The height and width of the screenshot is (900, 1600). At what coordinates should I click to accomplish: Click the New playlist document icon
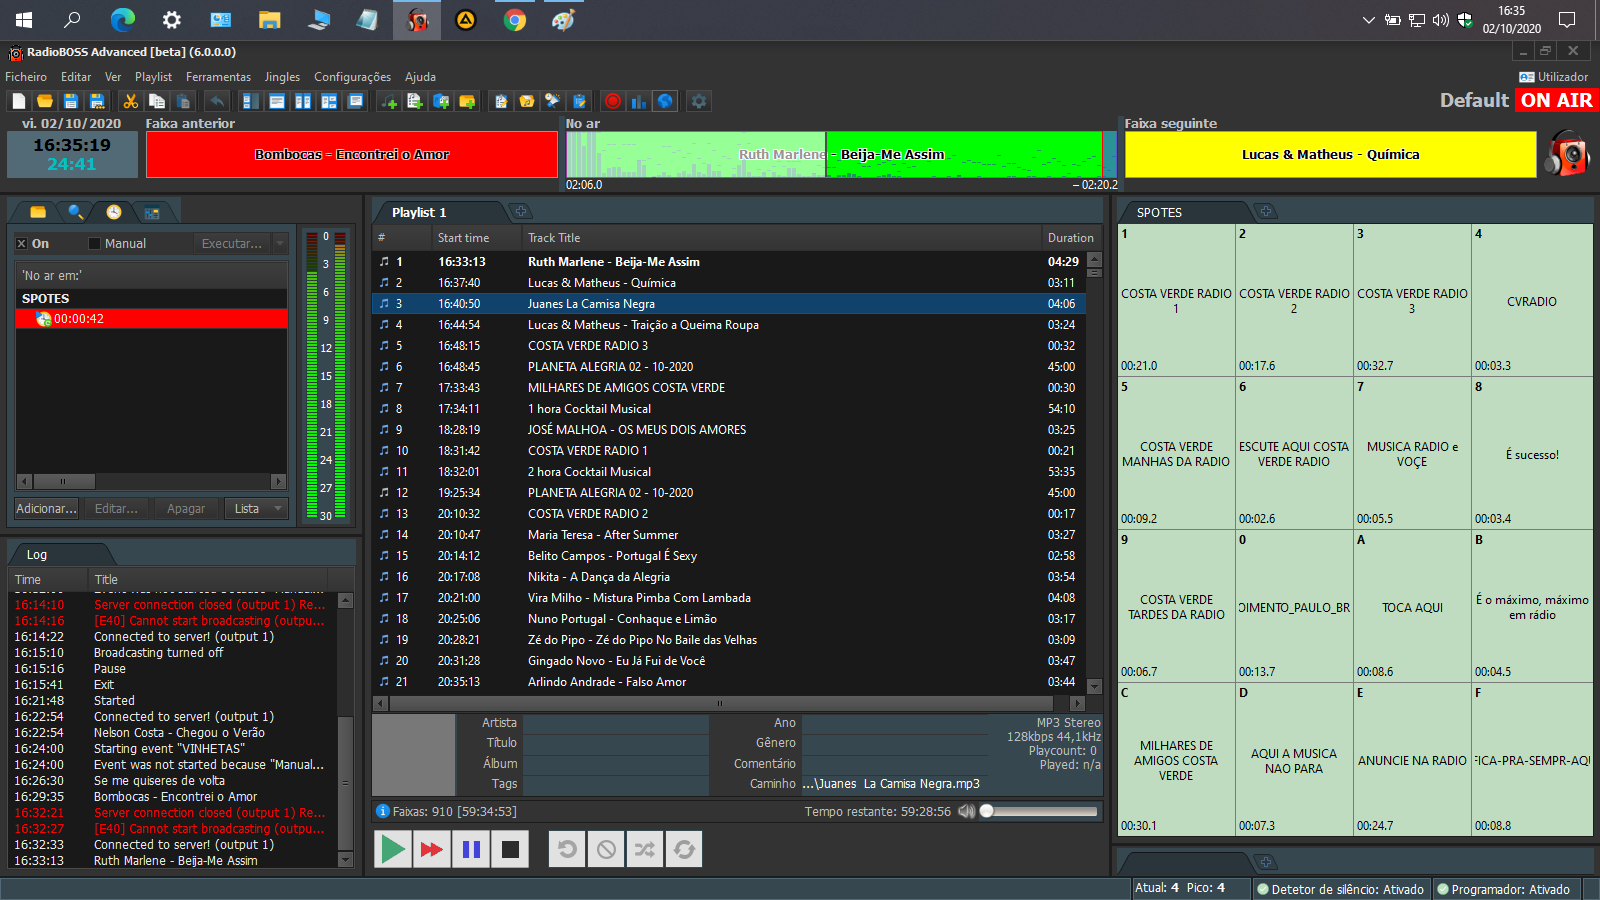(x=18, y=101)
